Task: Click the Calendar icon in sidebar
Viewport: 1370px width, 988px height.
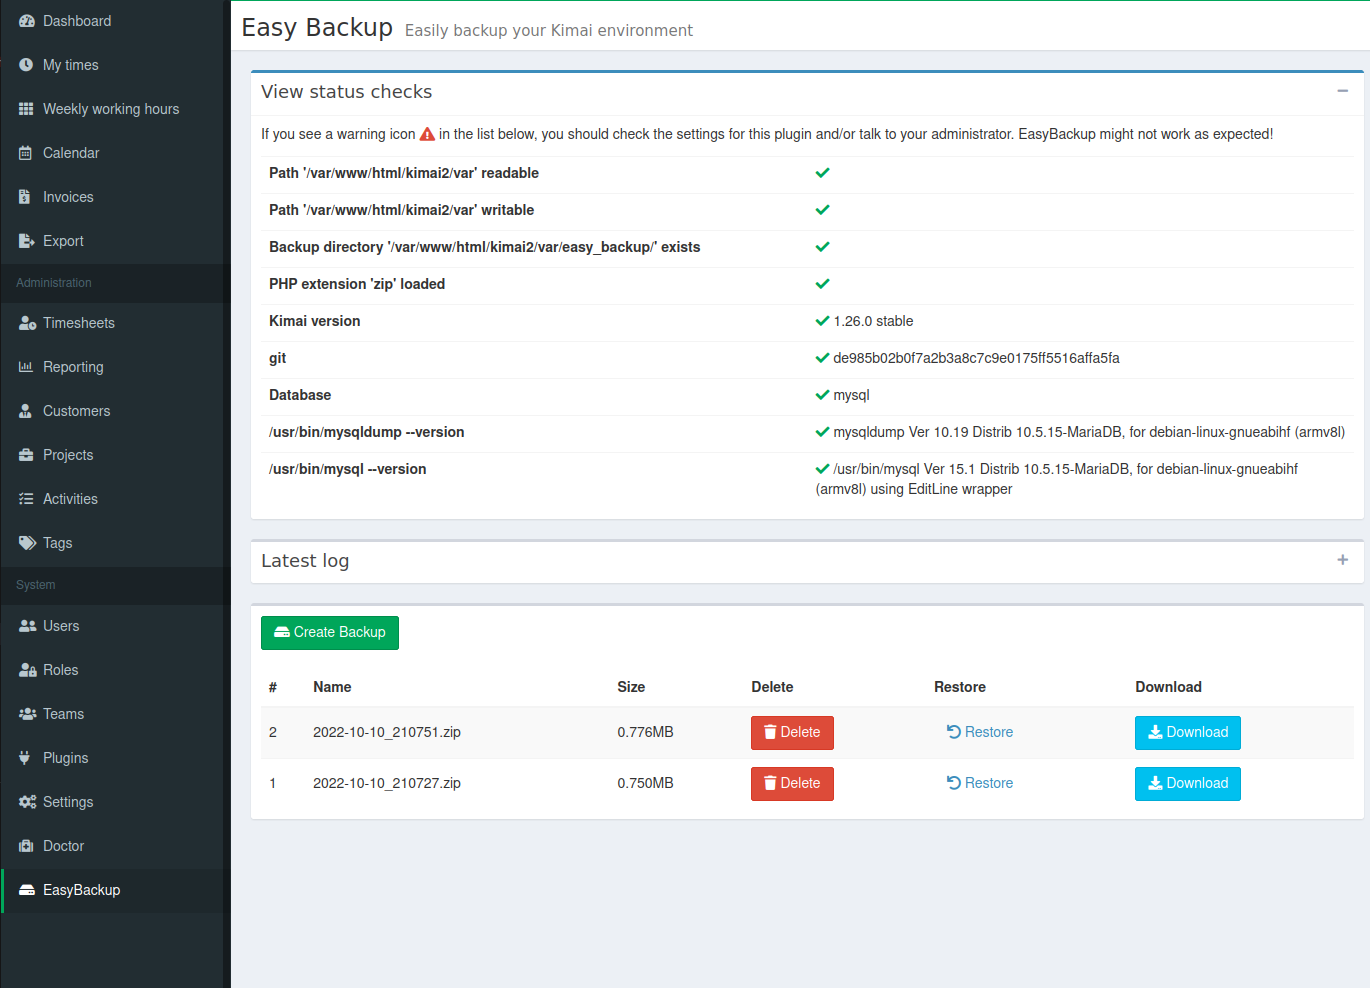Action: (27, 153)
